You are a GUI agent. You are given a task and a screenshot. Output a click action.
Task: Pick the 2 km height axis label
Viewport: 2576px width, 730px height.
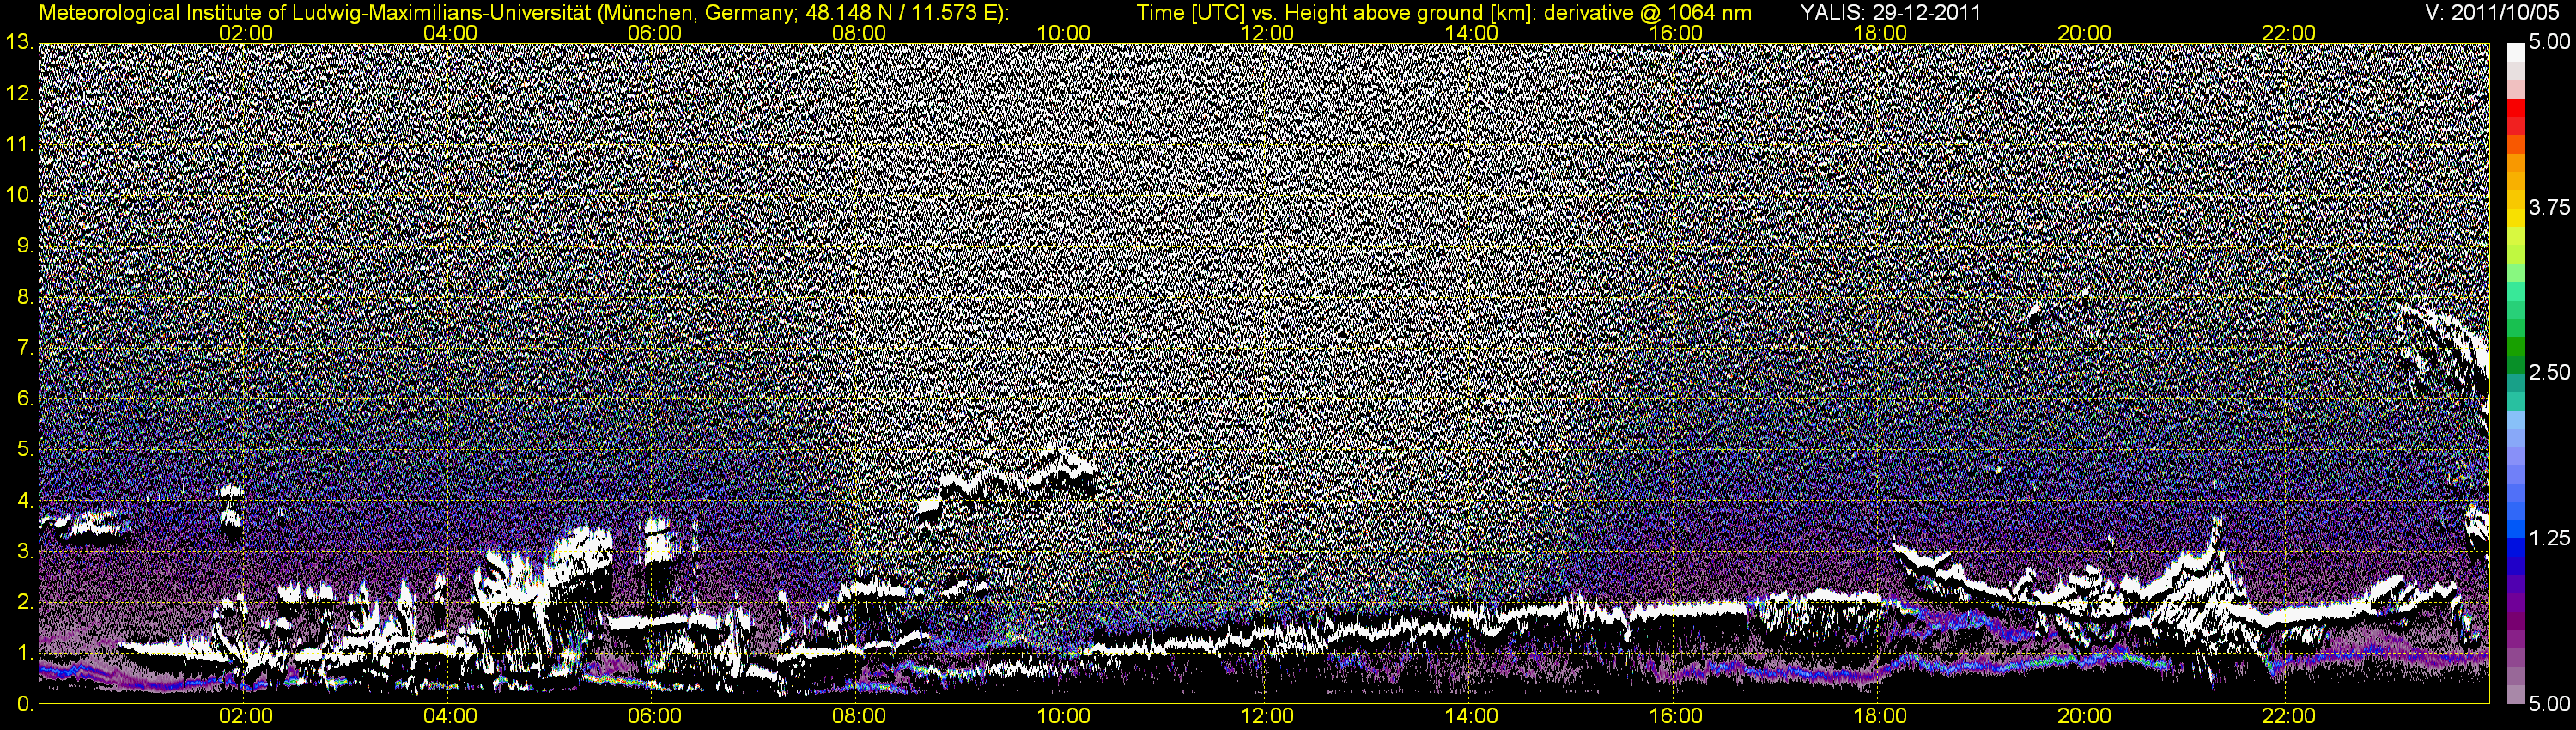click(24, 603)
